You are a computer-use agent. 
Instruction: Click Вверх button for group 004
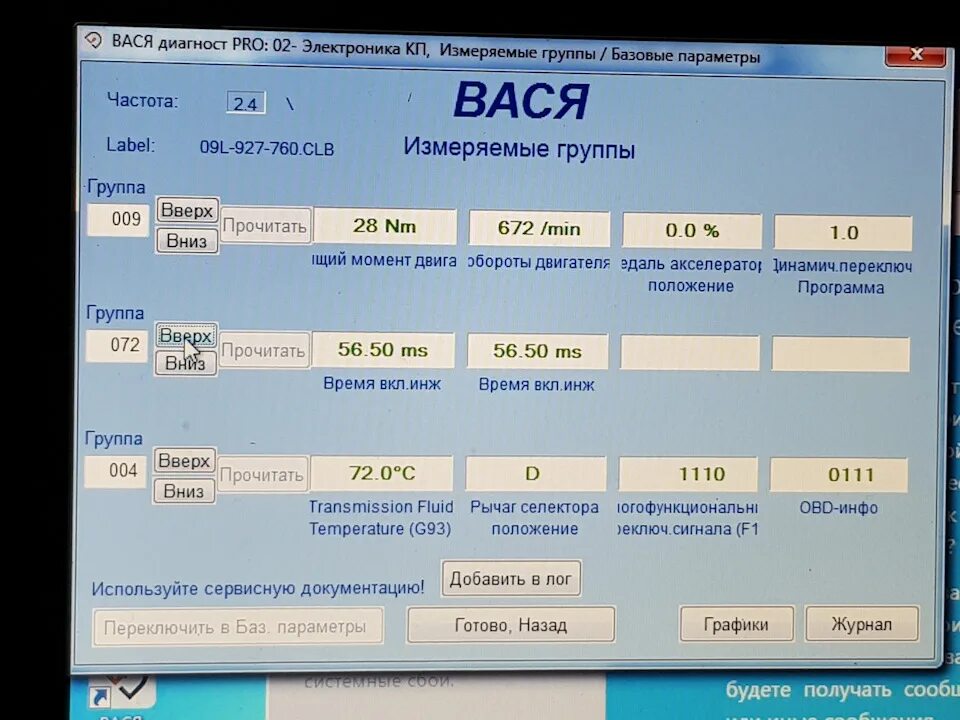[184, 460]
